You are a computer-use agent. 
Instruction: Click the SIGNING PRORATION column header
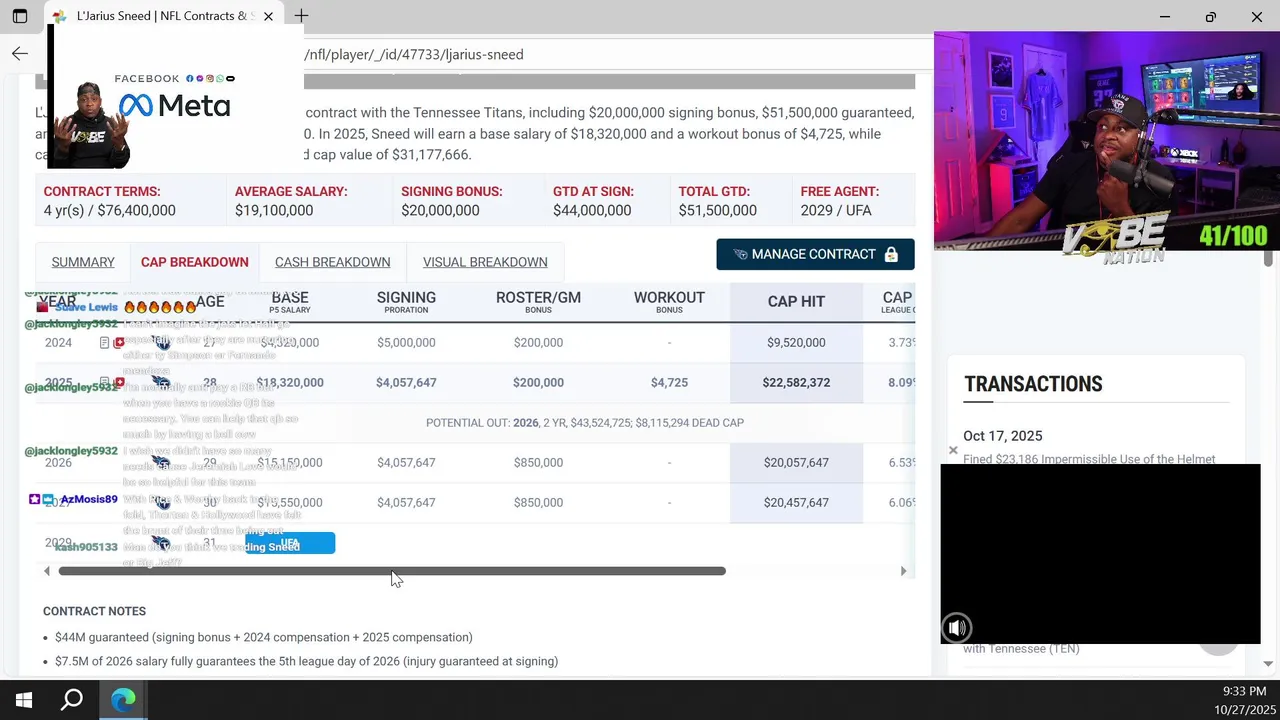pyautogui.click(x=406, y=302)
